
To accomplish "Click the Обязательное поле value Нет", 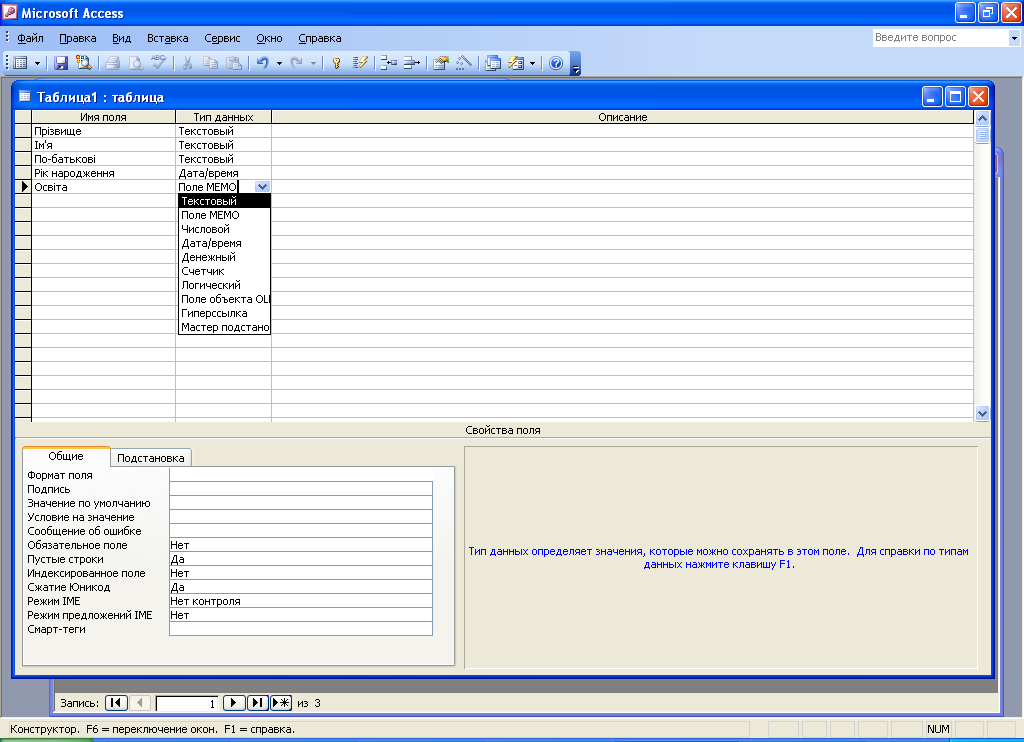I will [x=301, y=545].
